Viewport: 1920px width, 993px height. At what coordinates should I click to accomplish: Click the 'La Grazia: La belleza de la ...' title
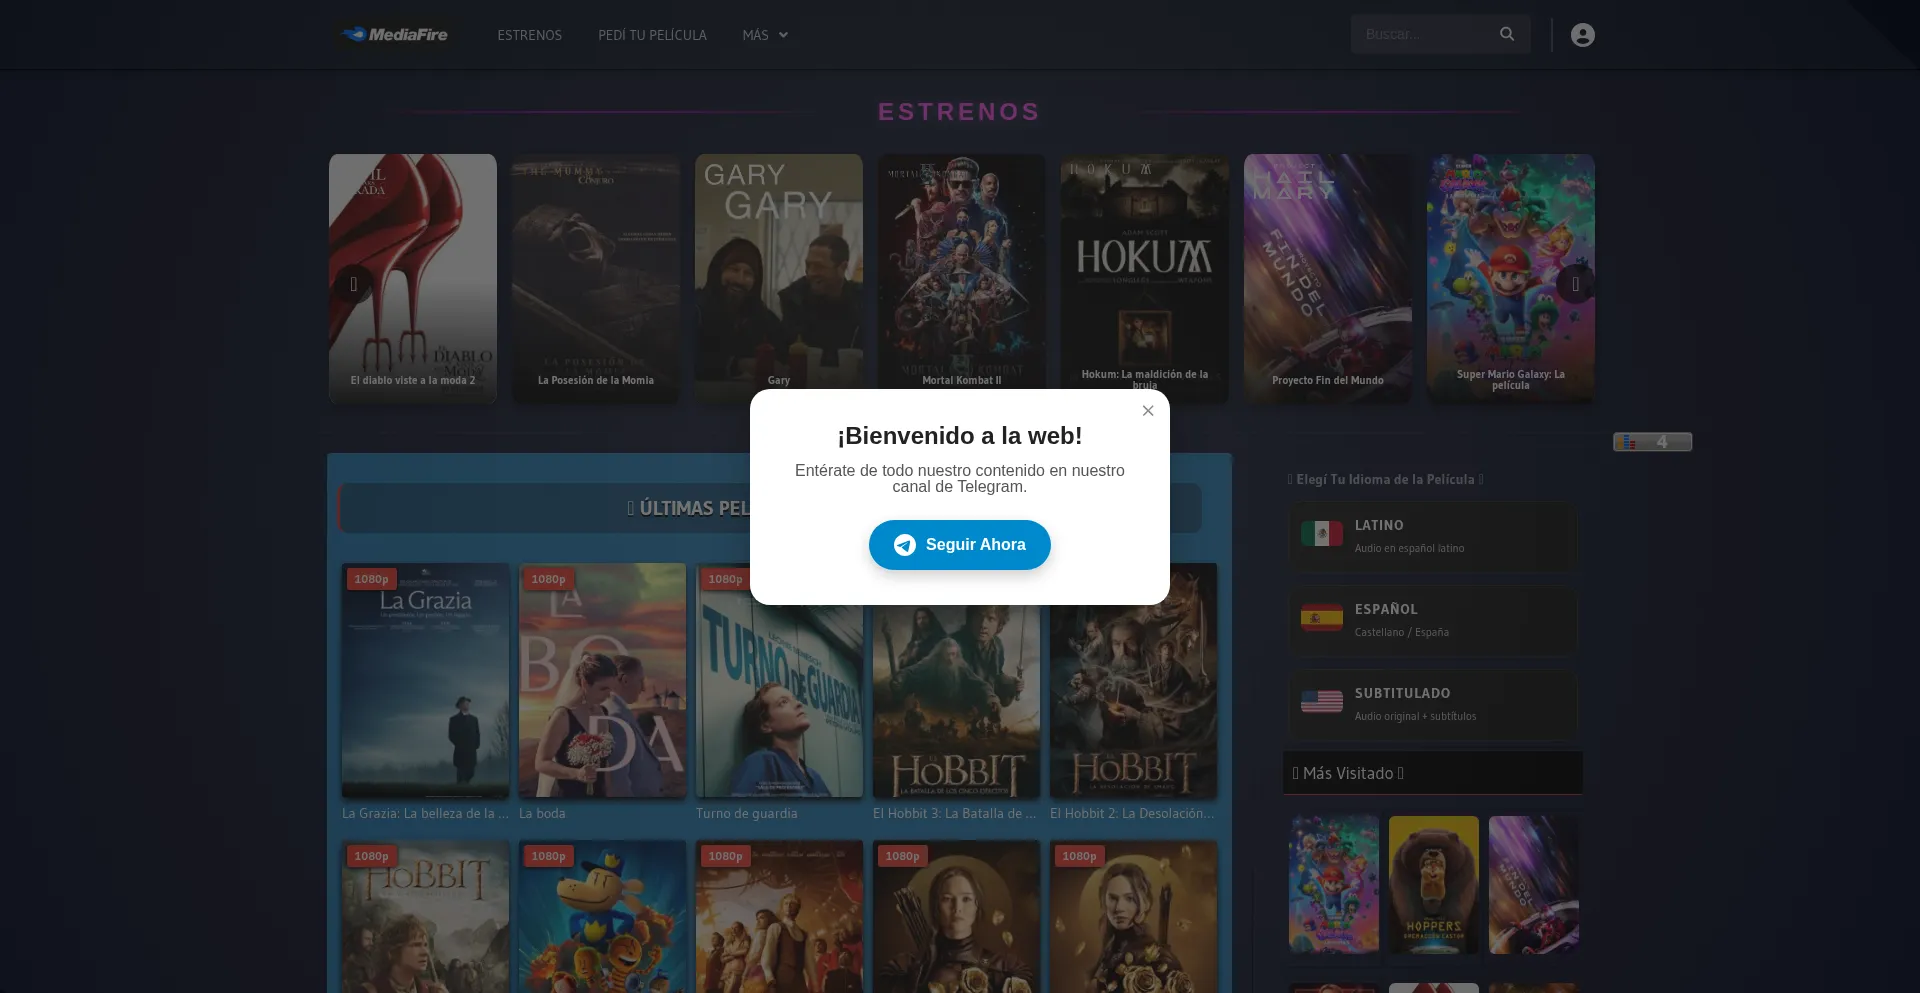[x=425, y=814]
